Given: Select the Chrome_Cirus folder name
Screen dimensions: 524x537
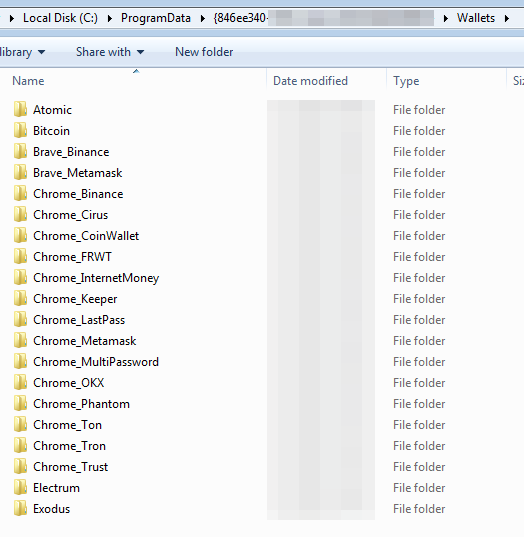Looking at the screenshot, I should coord(71,215).
